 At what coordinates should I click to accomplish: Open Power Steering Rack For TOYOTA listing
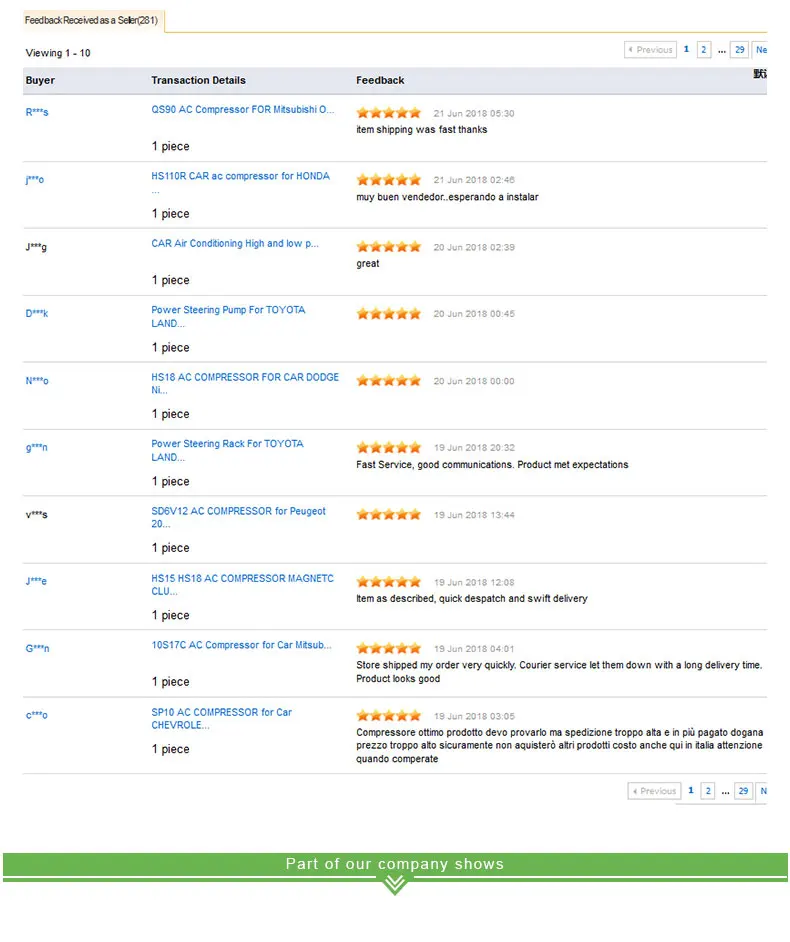click(227, 450)
